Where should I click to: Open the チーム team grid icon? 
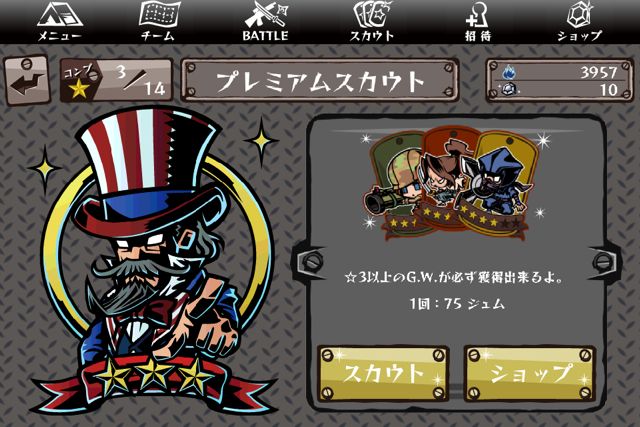tap(159, 21)
